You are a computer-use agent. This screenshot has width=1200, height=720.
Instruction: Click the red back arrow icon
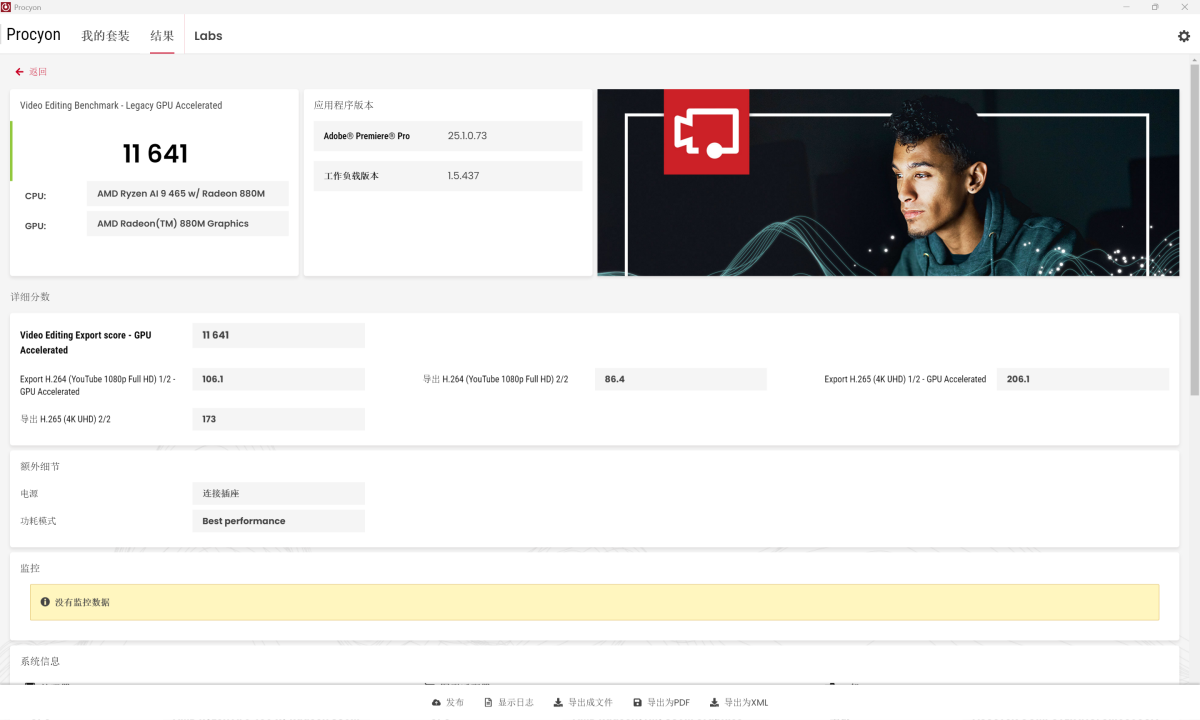(19, 72)
